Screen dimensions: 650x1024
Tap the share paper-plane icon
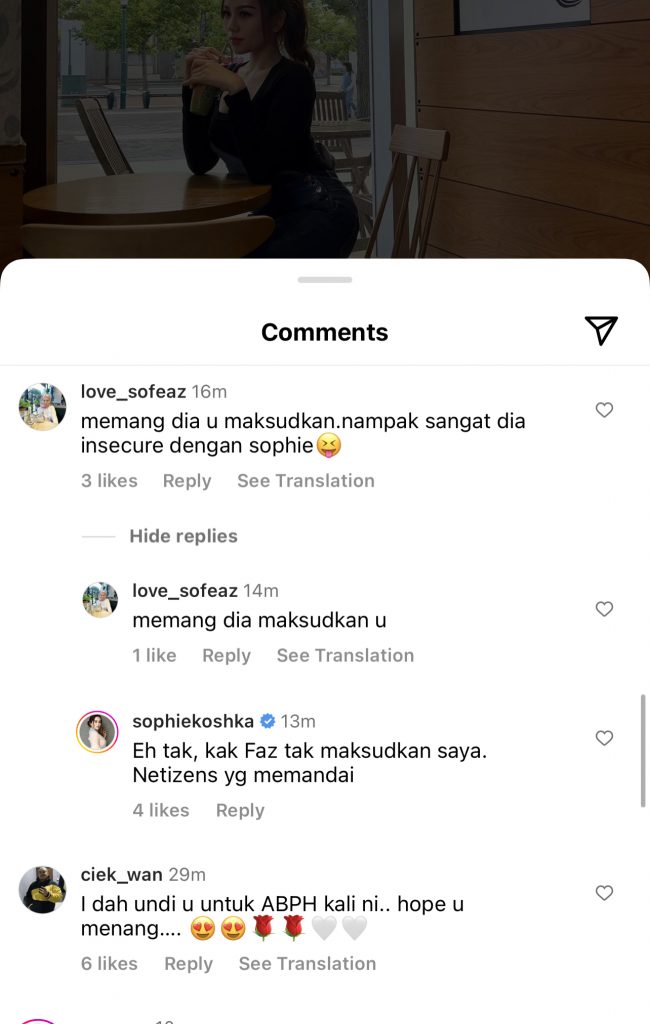tap(601, 330)
